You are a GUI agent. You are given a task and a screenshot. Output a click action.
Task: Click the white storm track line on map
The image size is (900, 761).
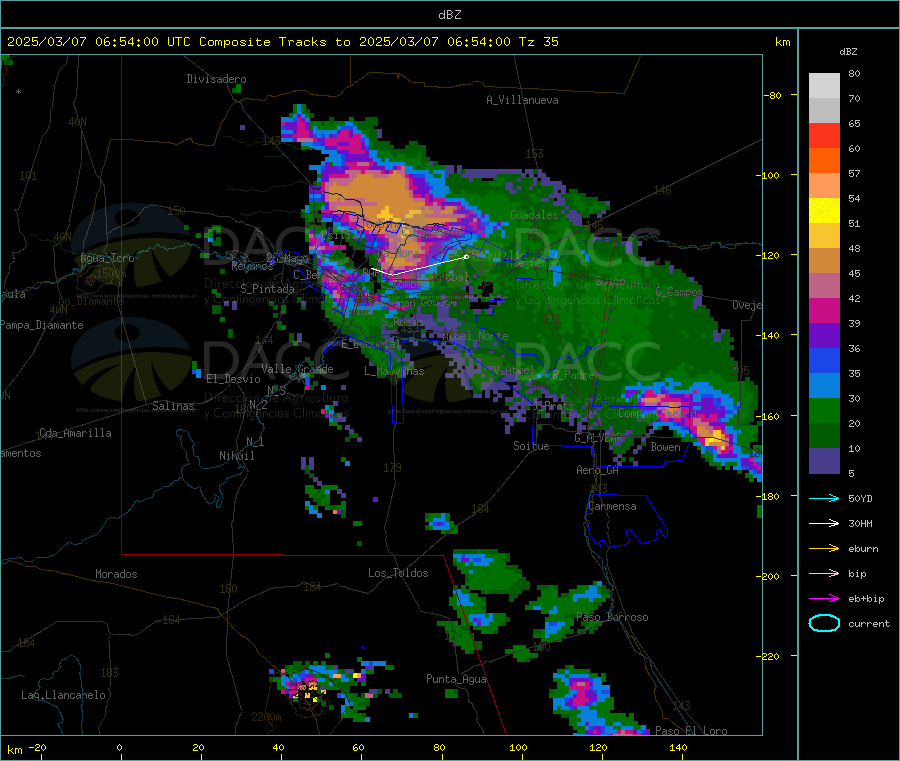click(419, 266)
